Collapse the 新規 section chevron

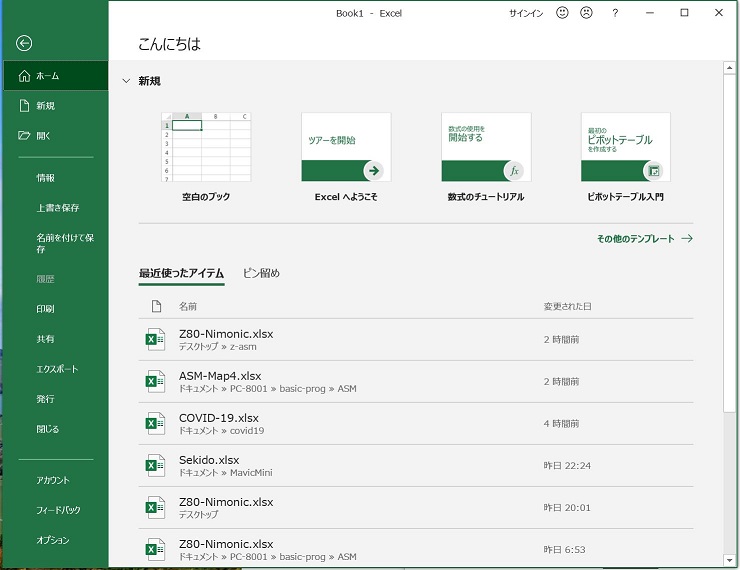pos(126,81)
